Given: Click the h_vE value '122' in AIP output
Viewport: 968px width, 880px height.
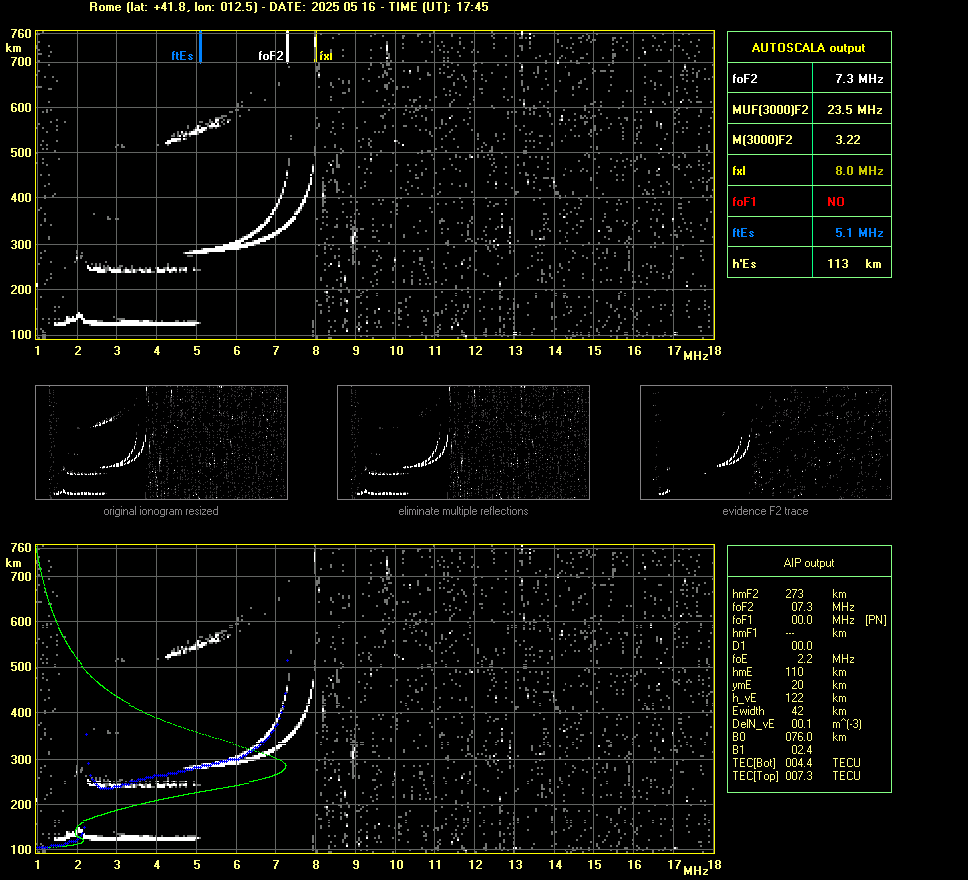Looking at the screenshot, I should 795,698.
